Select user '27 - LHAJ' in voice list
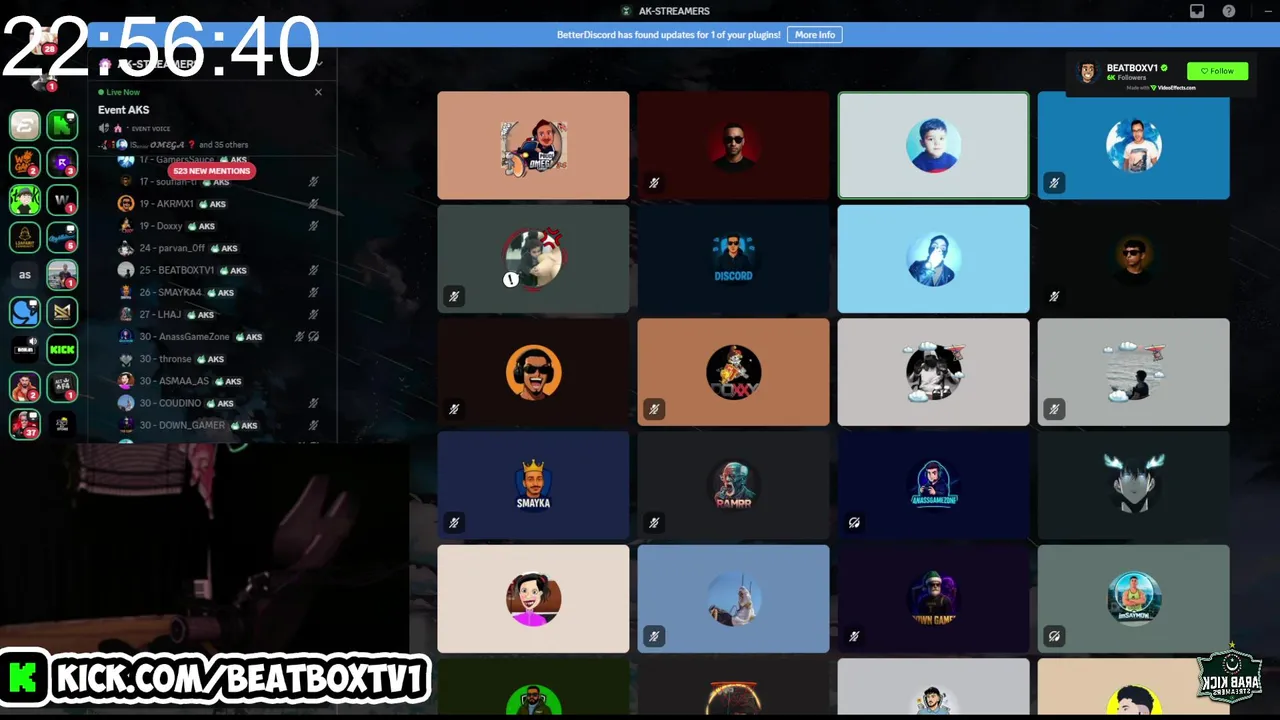This screenshot has width=1280, height=720. pyautogui.click(x=218, y=314)
